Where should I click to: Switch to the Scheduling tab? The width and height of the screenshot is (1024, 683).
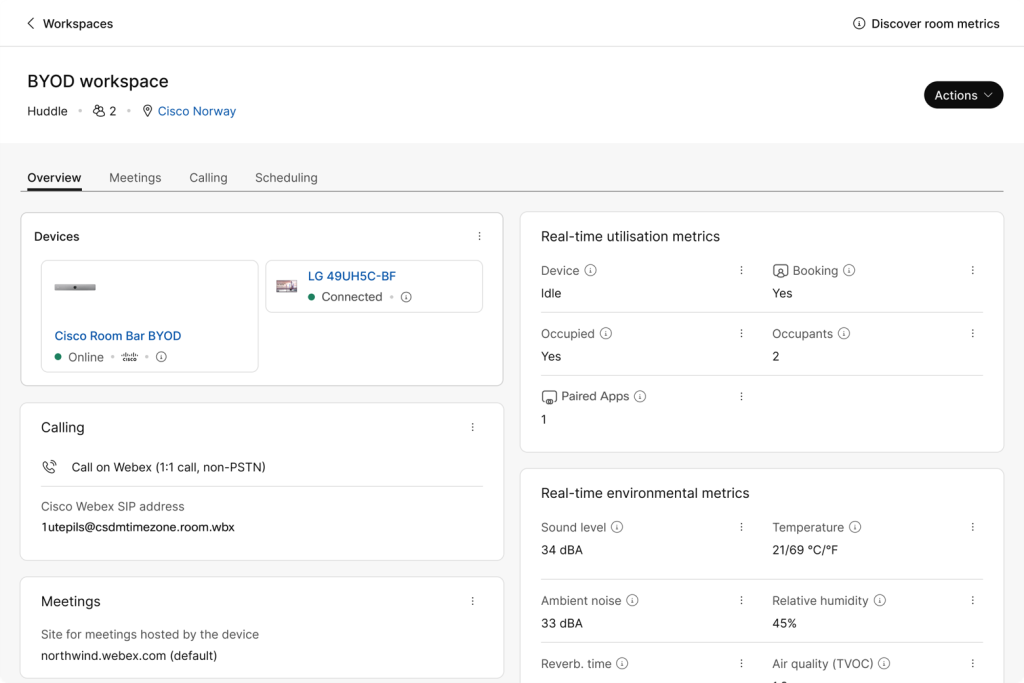[x=286, y=178]
